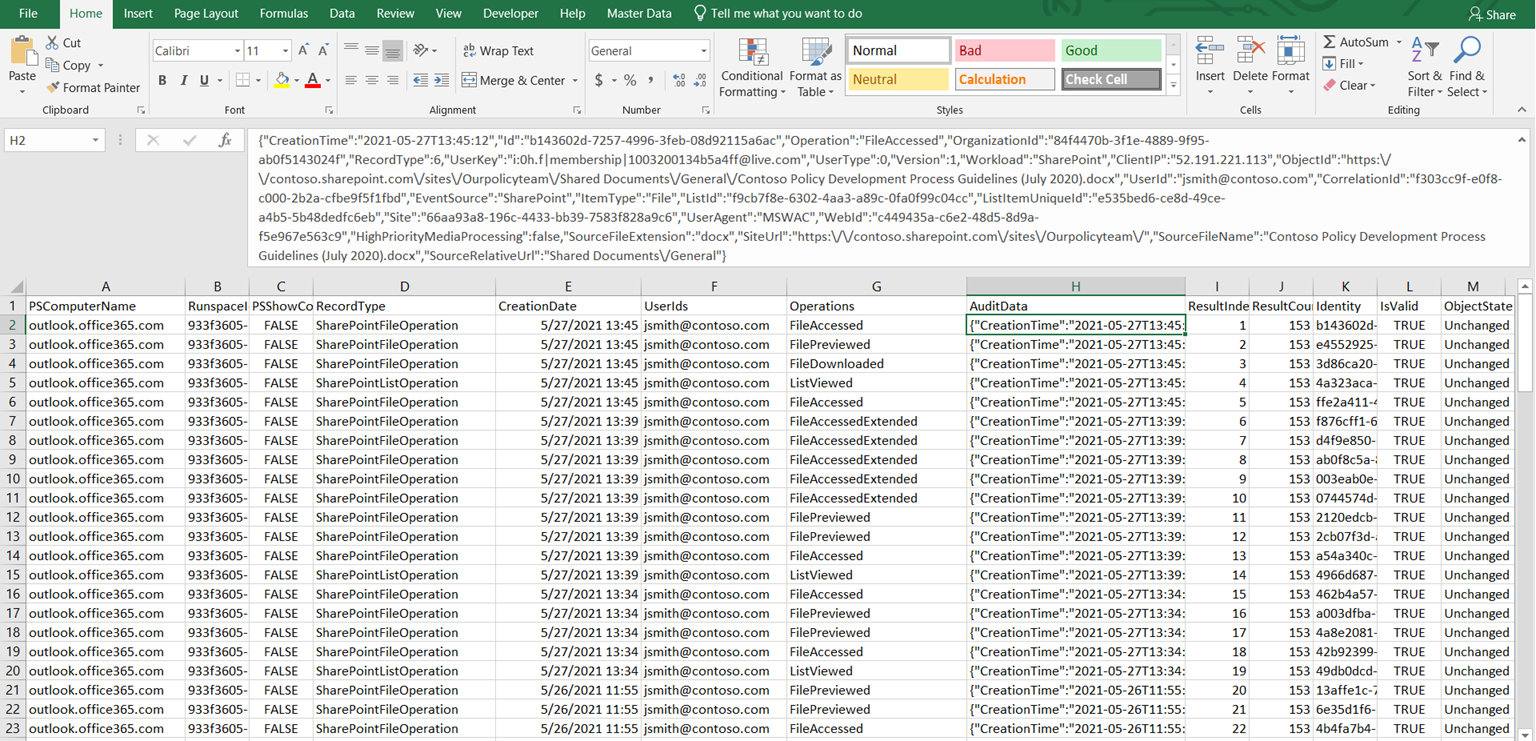Collapse the expanded formula bar
1536x741 pixels.
(x=1521, y=140)
